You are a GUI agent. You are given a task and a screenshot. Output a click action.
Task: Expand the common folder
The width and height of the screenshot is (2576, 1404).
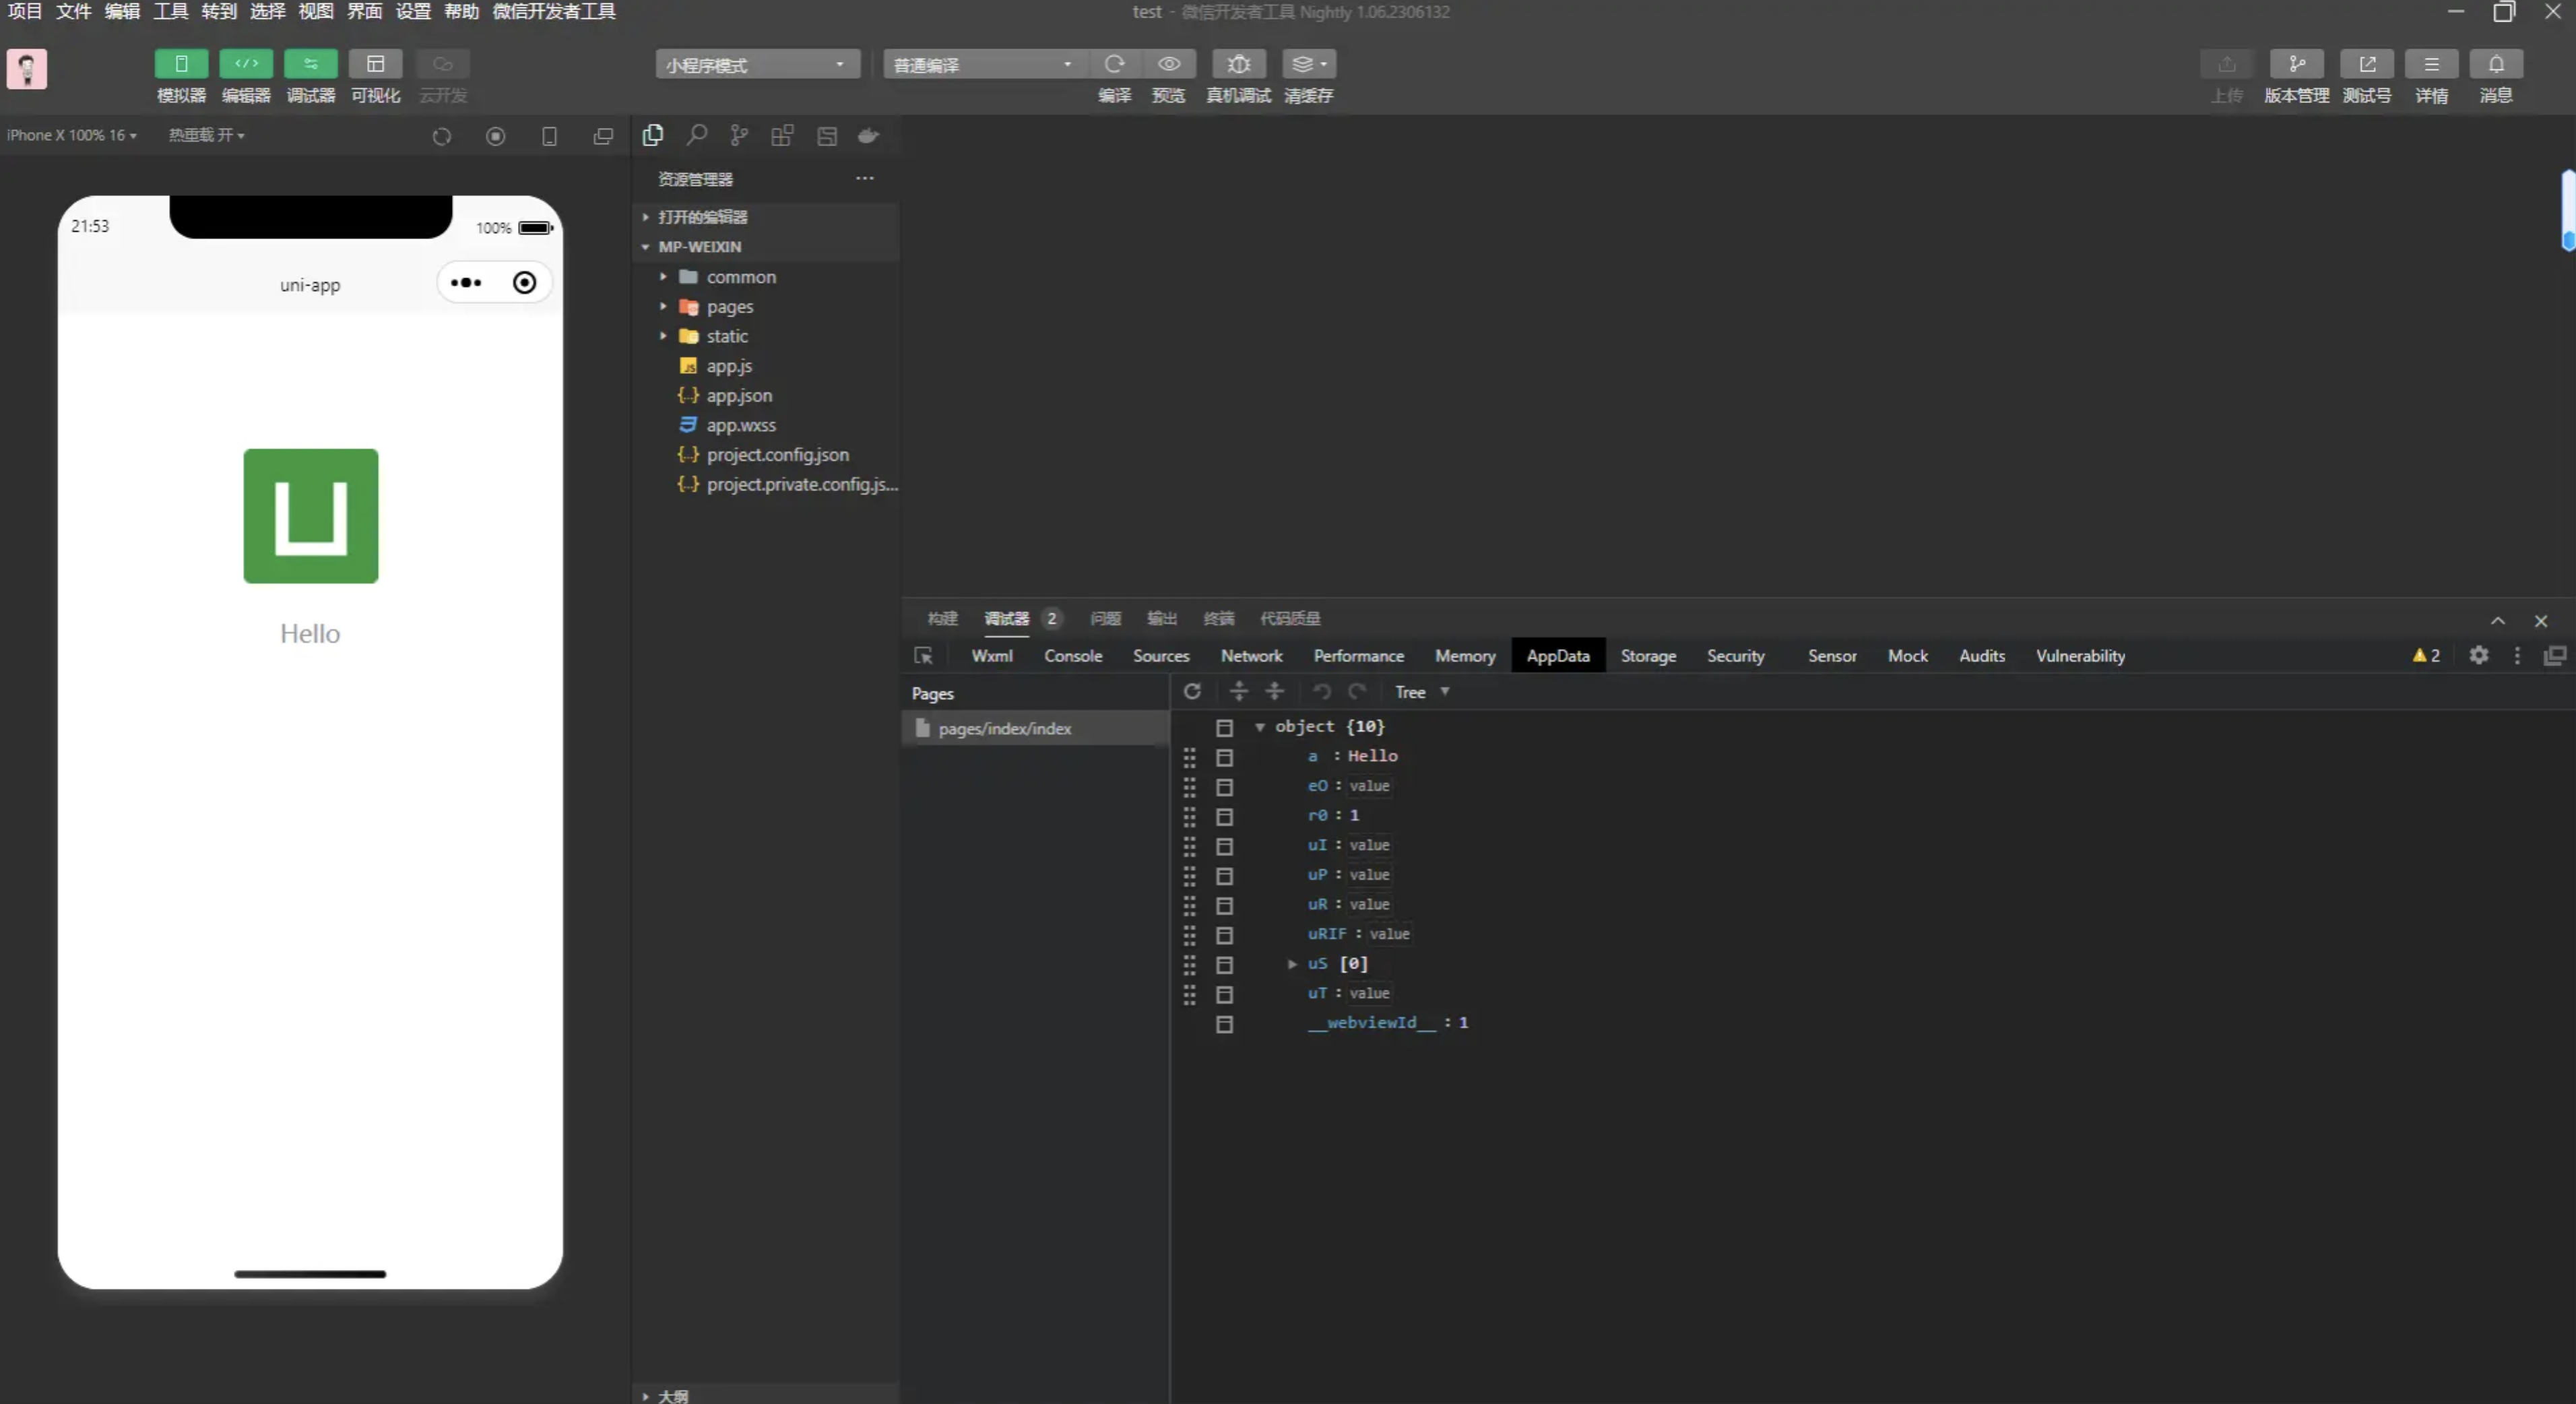pyautogui.click(x=766, y=277)
